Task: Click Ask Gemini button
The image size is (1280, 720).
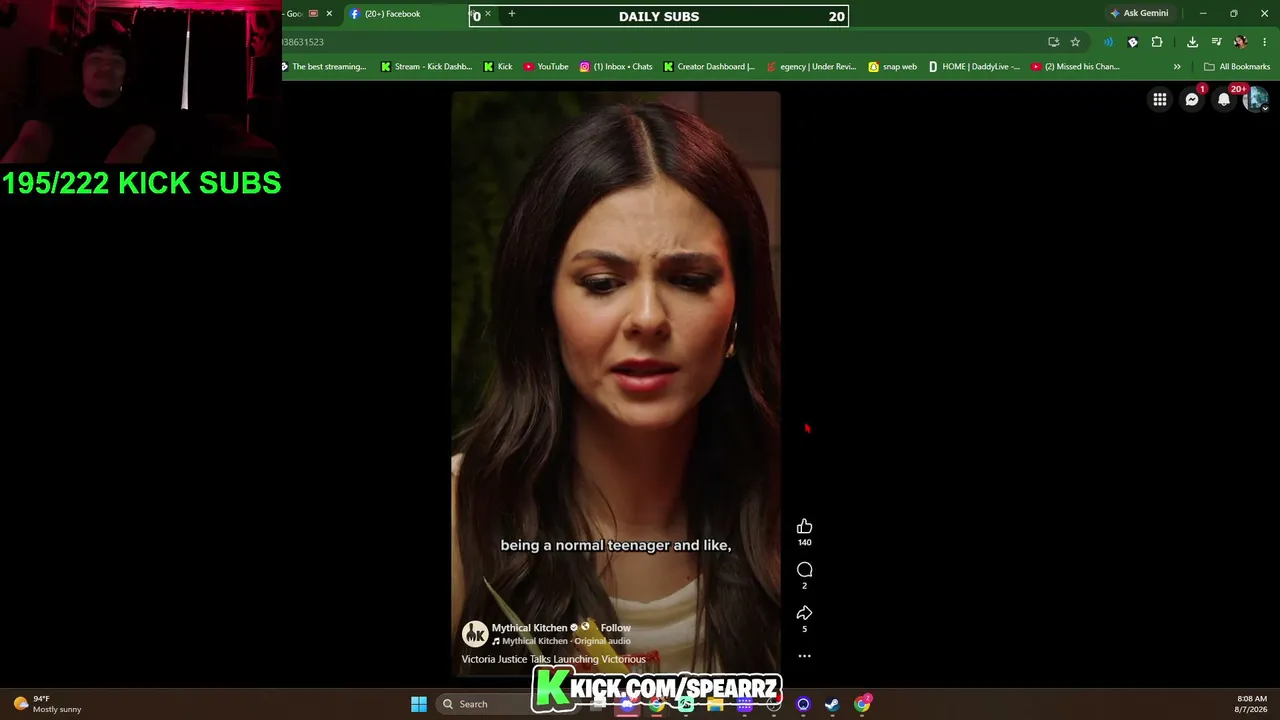Action: coord(1139,14)
